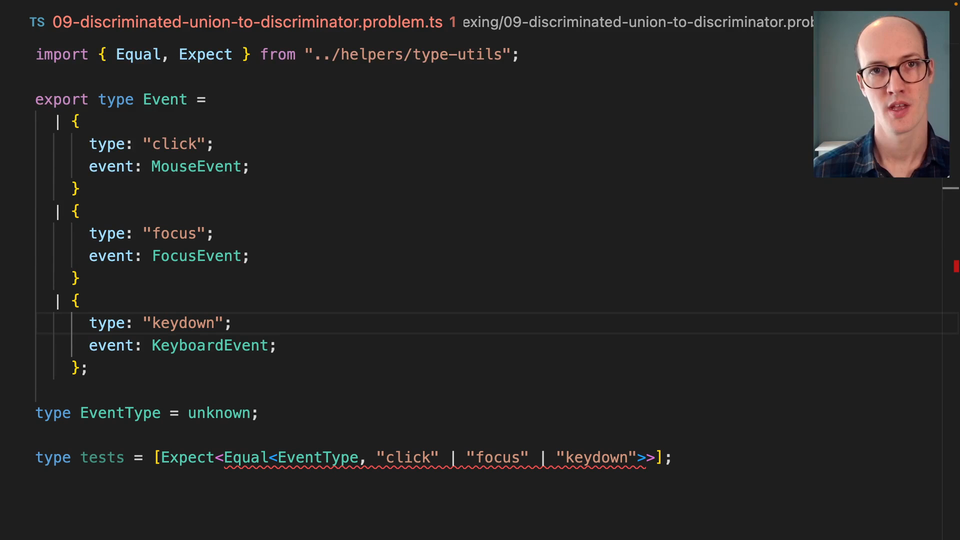Place cursor on the unknown keyword
The height and width of the screenshot is (540, 960).
pos(220,412)
